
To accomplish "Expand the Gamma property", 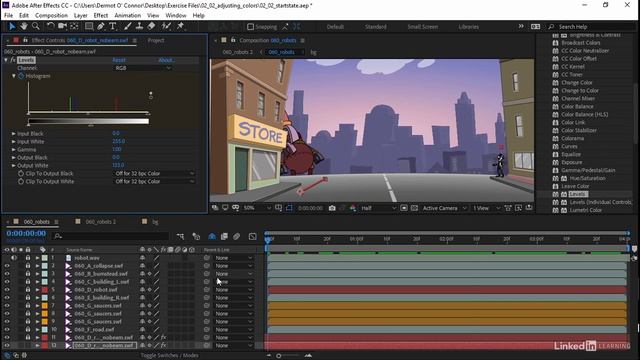I will click(x=13, y=149).
